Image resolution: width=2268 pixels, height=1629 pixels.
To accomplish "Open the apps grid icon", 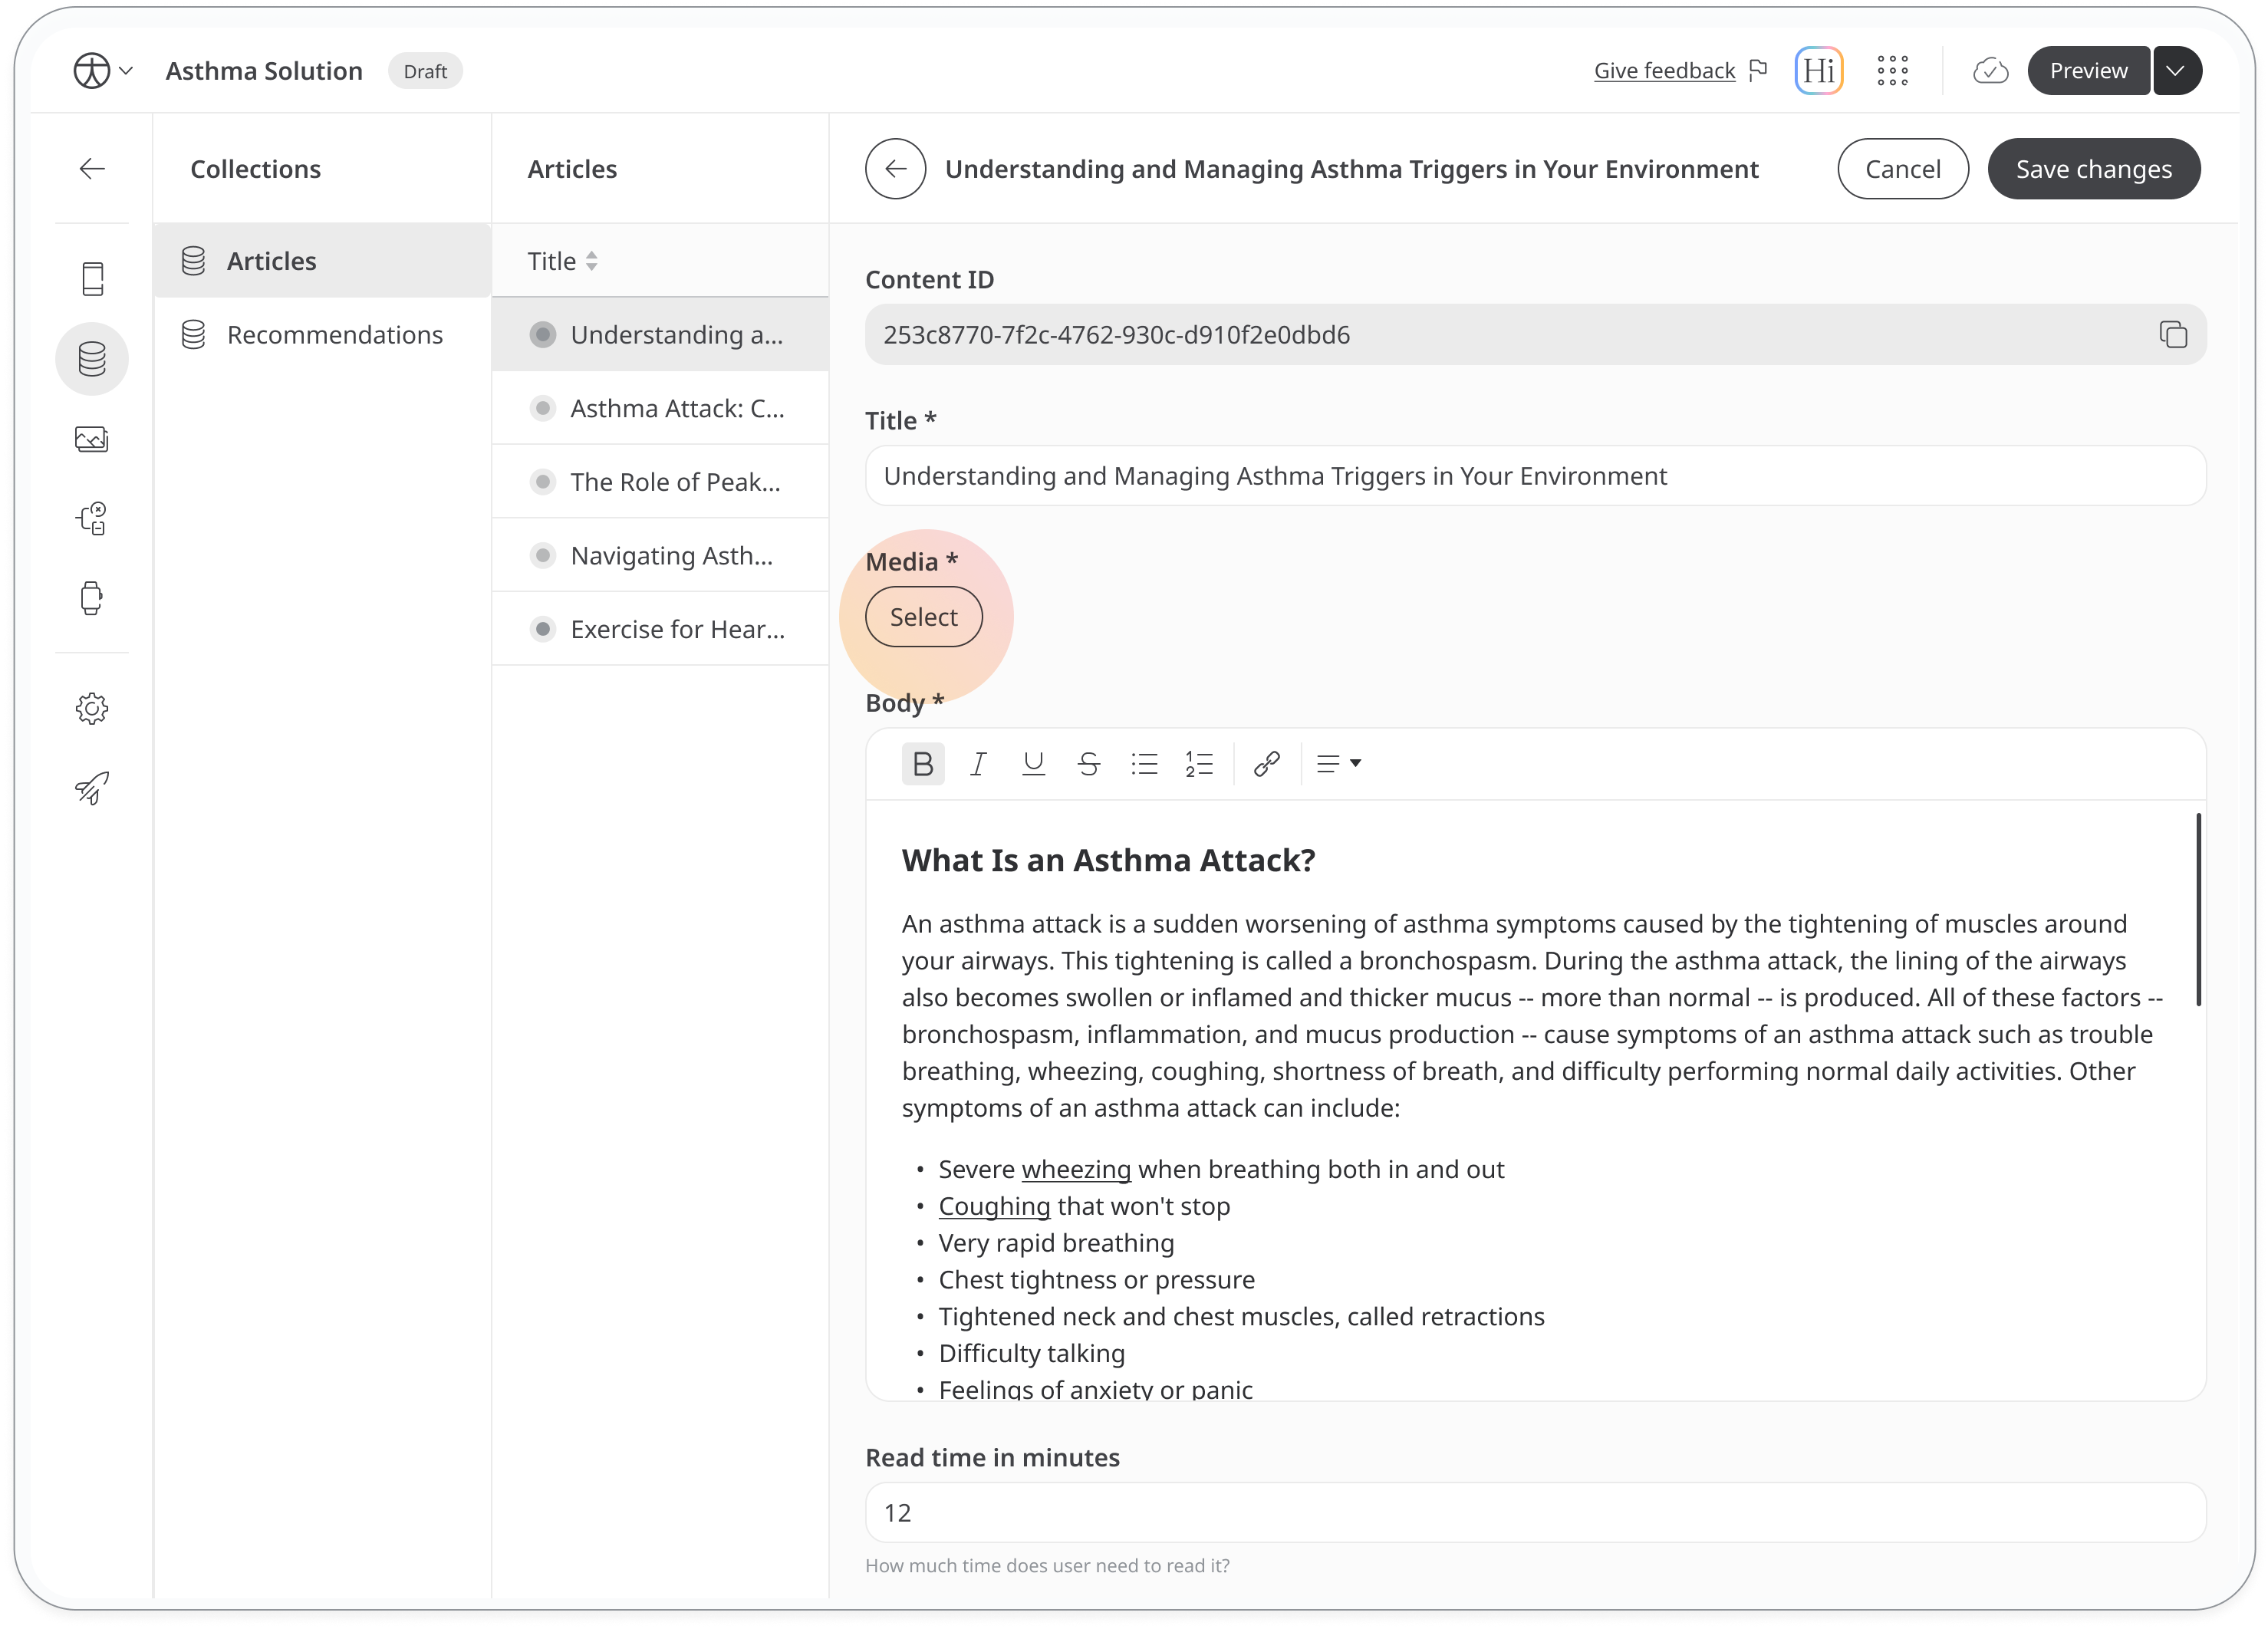I will [1893, 70].
